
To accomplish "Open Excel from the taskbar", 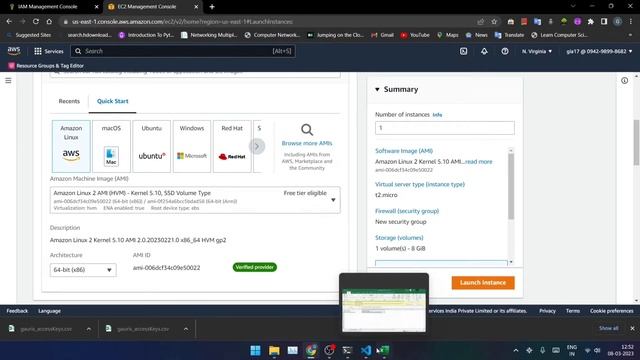I will pyautogui.click(x=383, y=350).
